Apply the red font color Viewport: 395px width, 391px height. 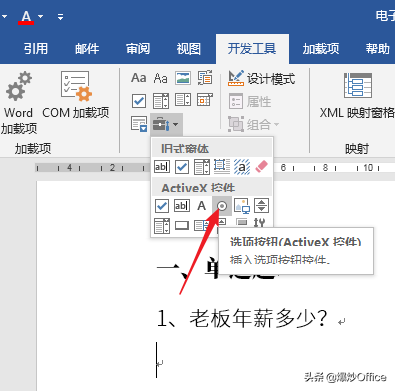[x=26, y=17]
